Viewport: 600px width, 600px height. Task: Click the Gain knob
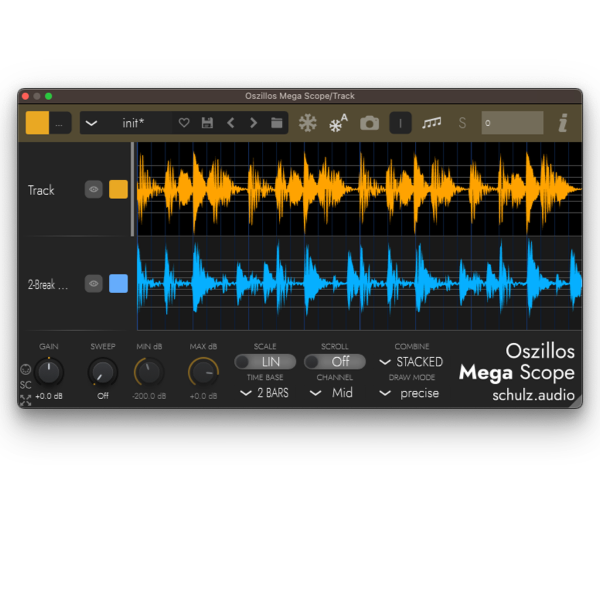49,372
